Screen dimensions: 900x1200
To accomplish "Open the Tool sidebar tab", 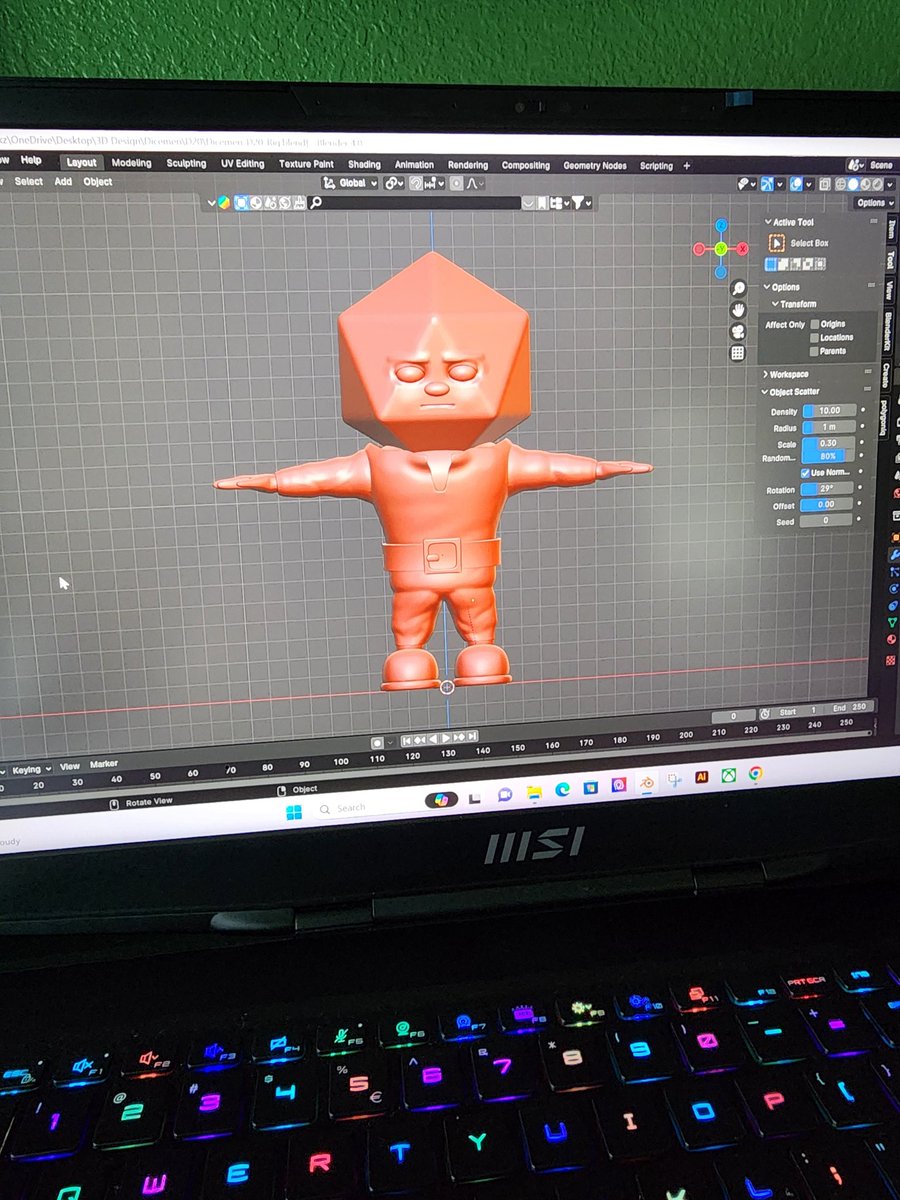I will coord(890,260).
